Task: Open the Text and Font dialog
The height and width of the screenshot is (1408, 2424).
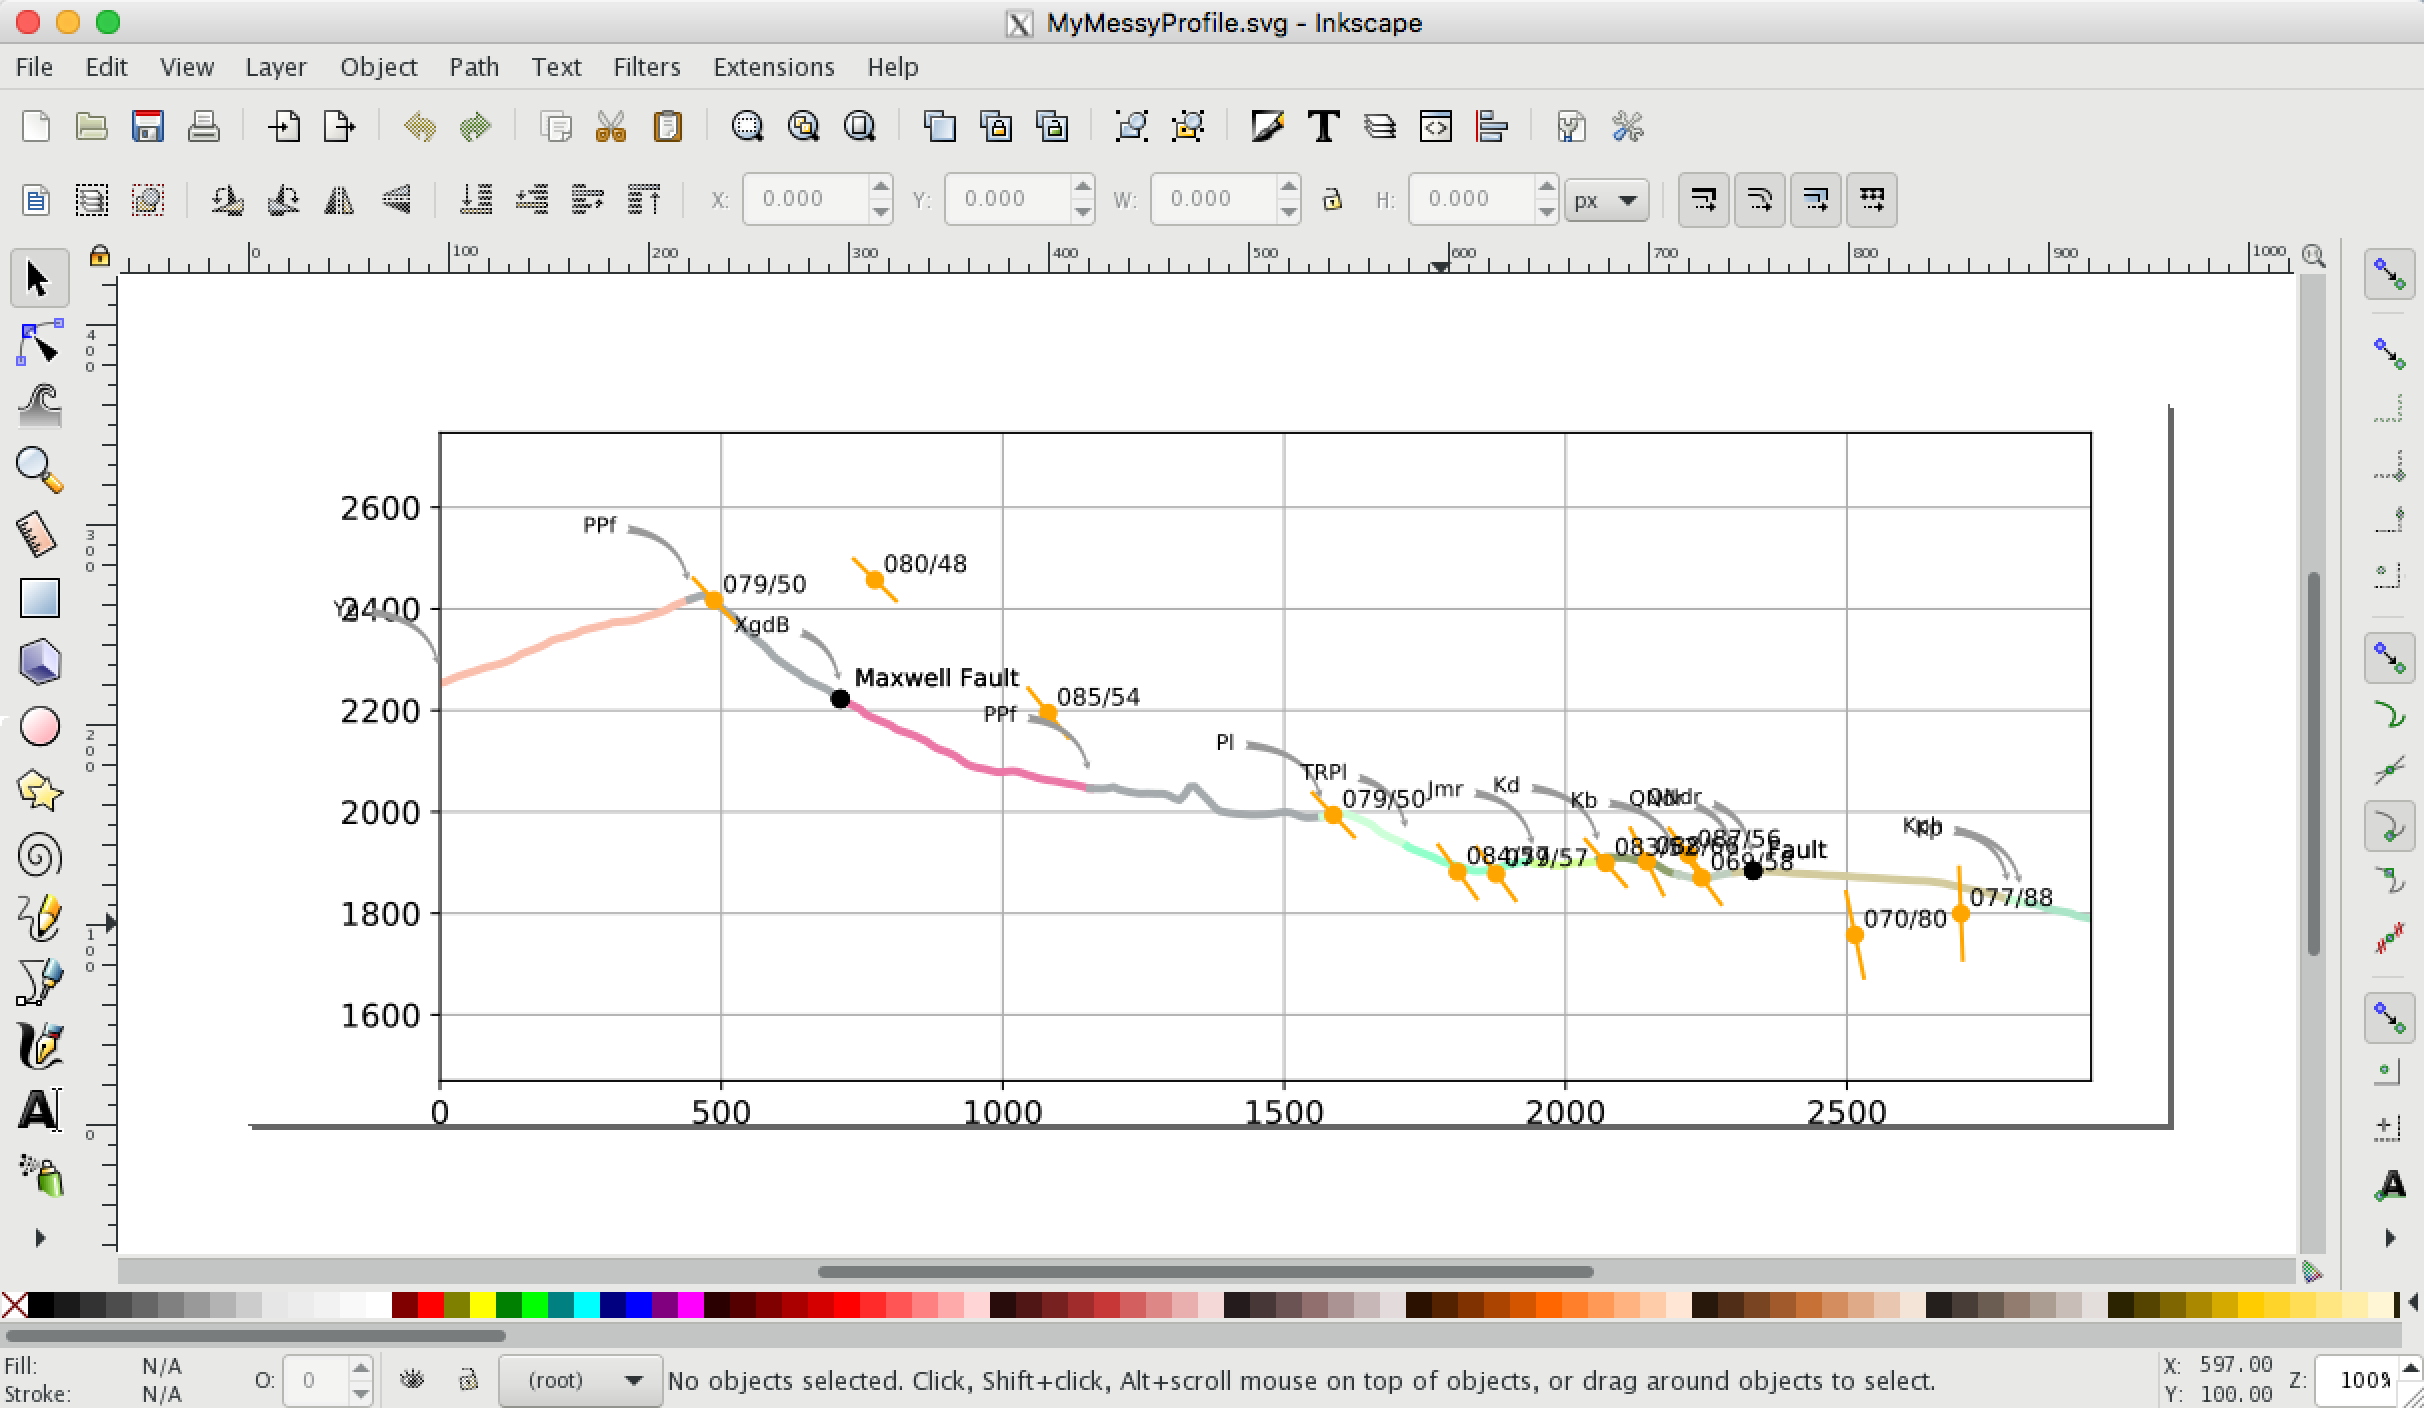Action: [1324, 127]
